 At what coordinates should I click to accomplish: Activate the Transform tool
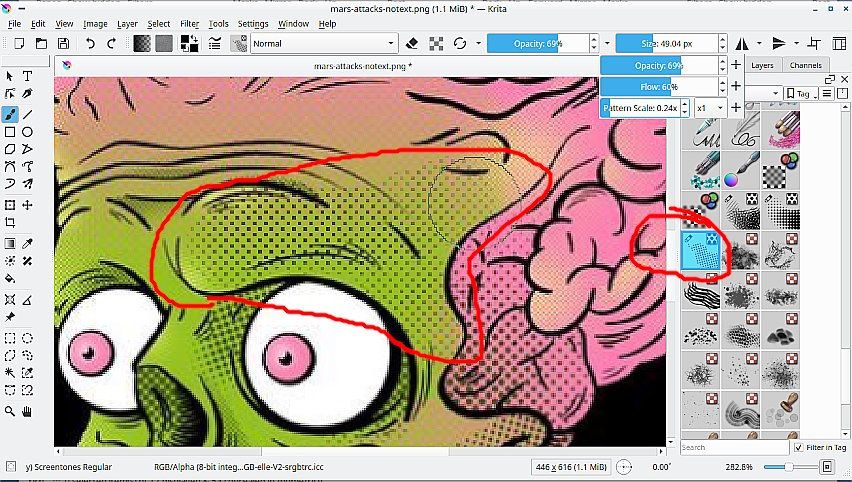[x=10, y=205]
